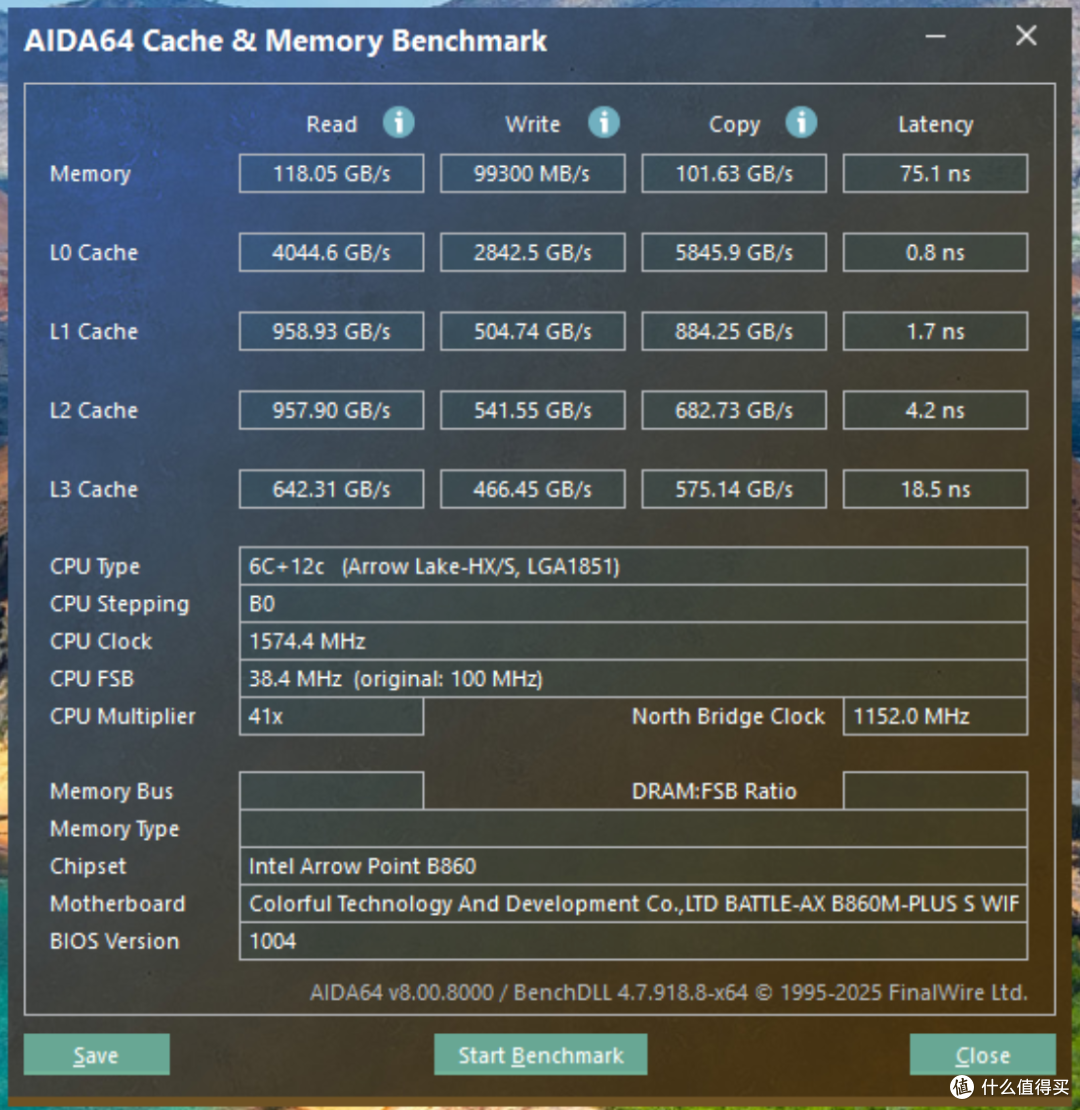The width and height of the screenshot is (1080, 1110).
Task: Click the L3 Cache row label
Action: pos(93,490)
